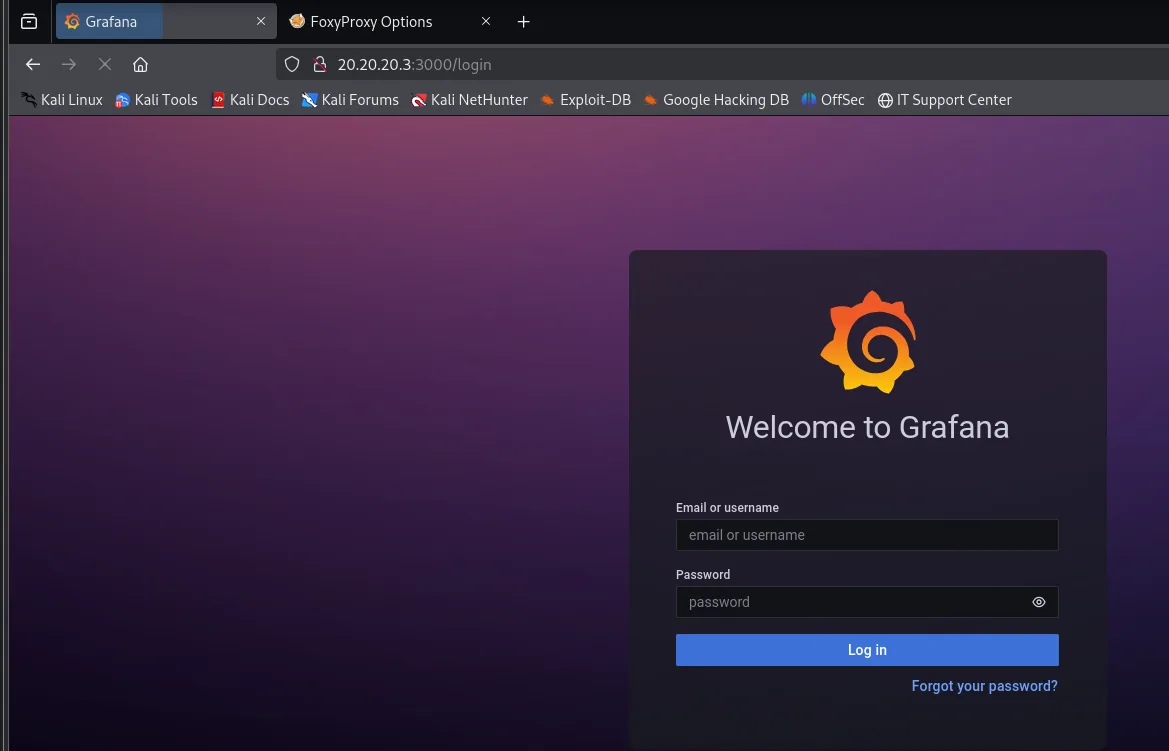Toggle password visibility eye icon

tap(1039, 602)
